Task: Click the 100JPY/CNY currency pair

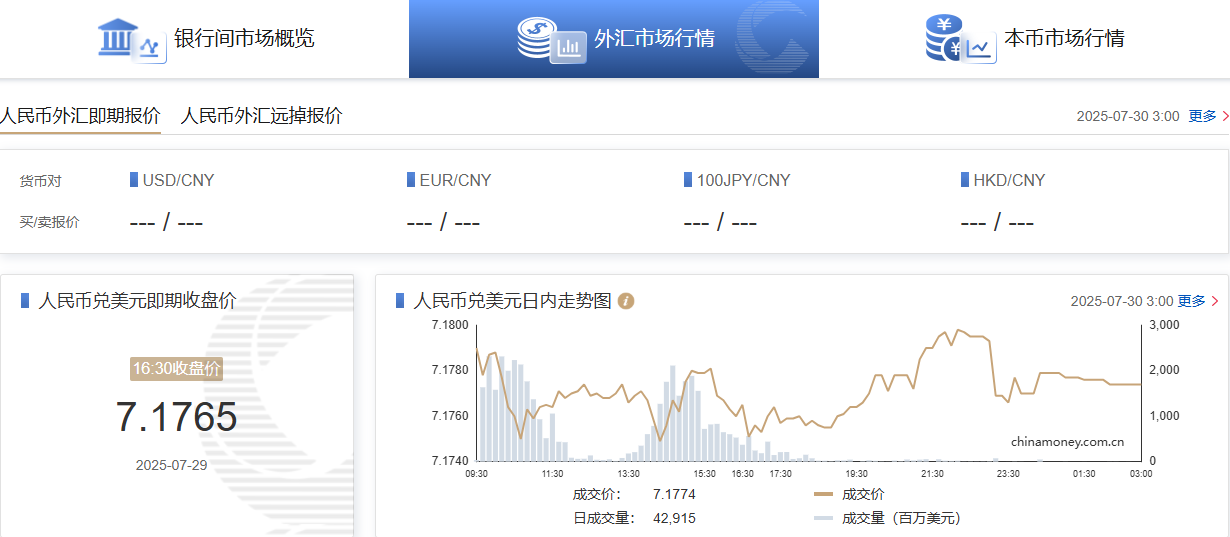Action: pos(743,181)
